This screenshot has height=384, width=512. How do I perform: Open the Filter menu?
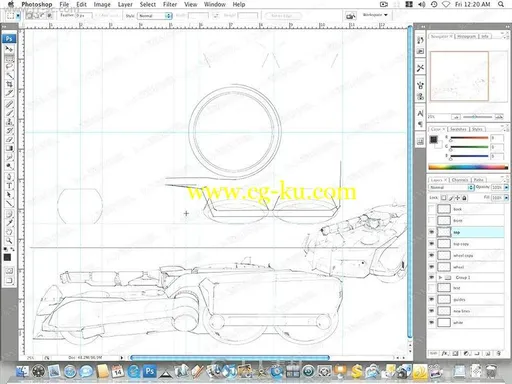coord(170,4)
